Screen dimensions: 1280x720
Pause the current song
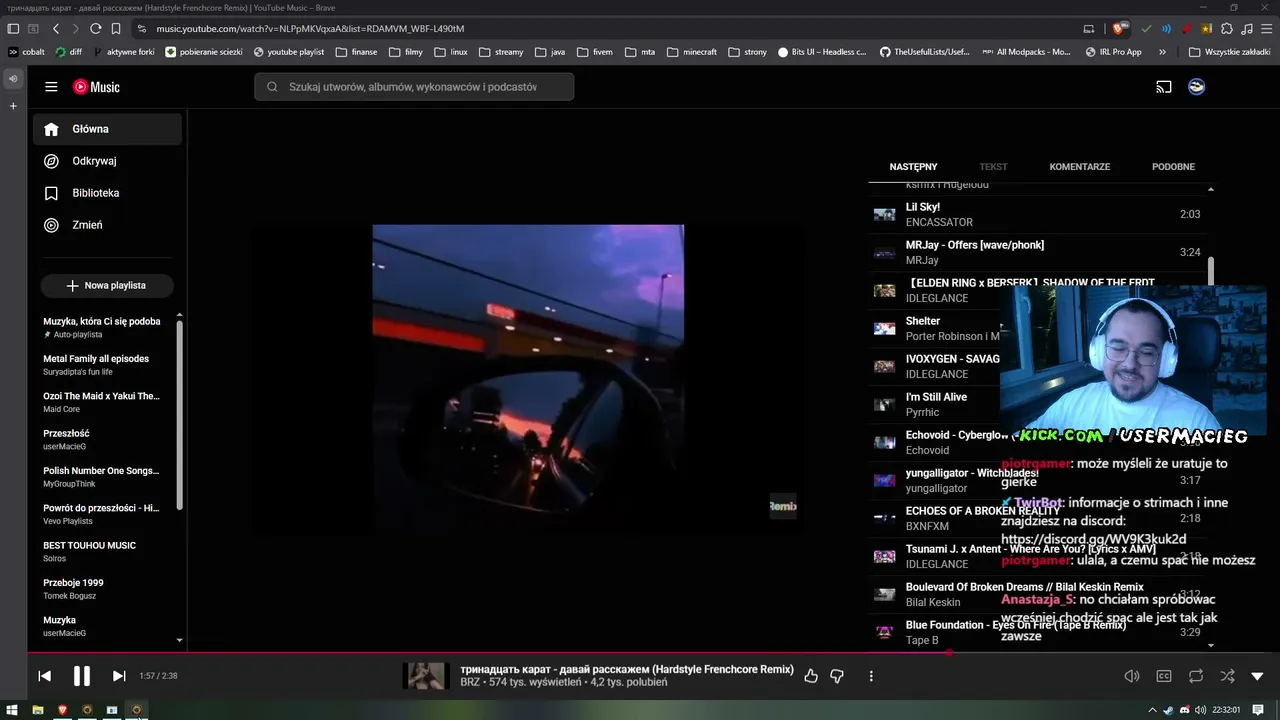(x=82, y=676)
